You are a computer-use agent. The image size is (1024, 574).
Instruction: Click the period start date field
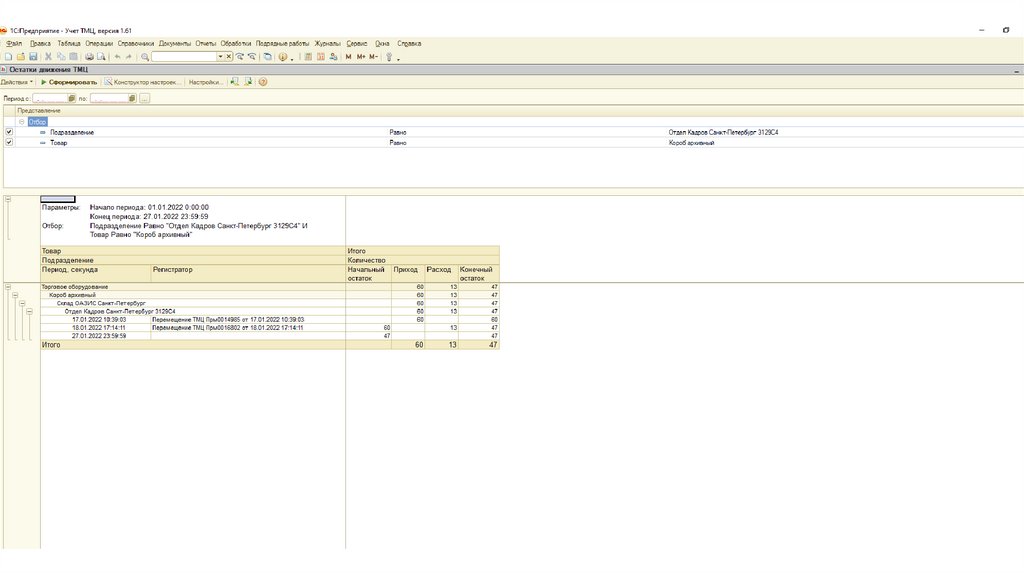tap(50, 99)
